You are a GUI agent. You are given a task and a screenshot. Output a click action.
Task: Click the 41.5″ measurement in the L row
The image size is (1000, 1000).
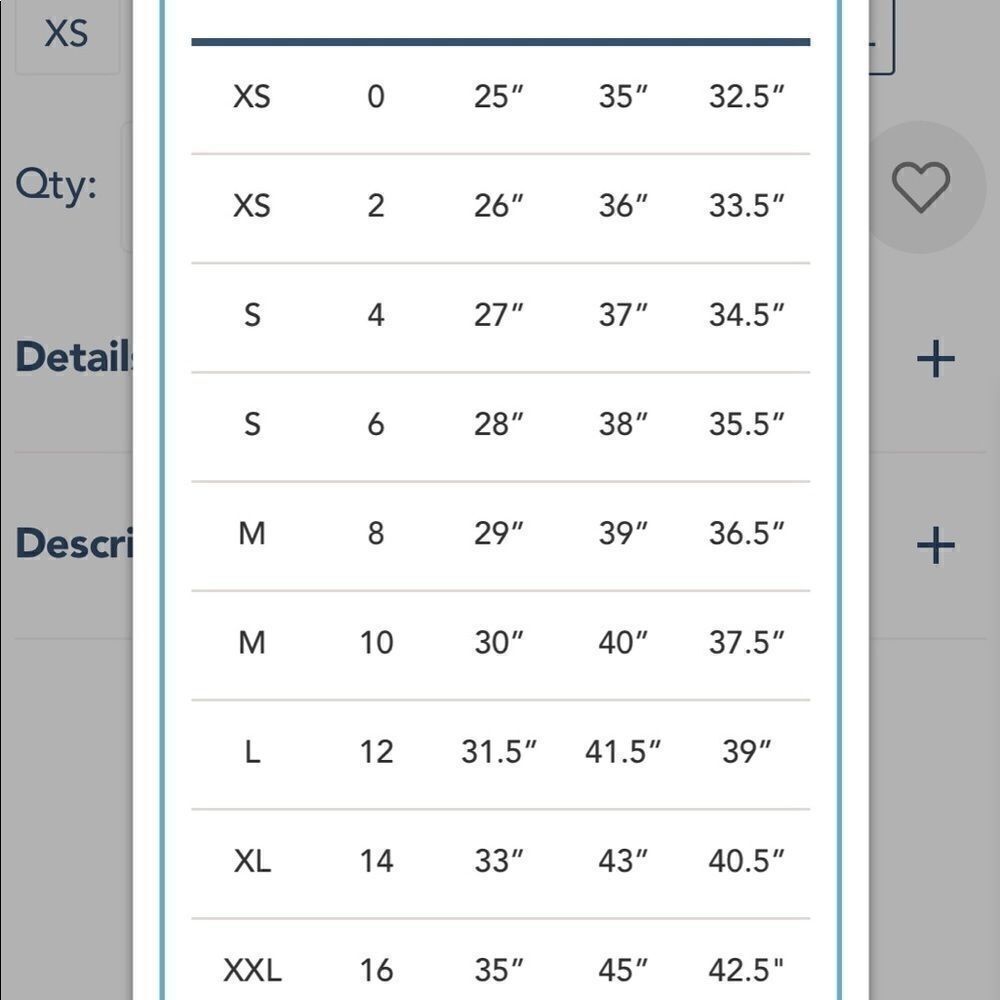(x=623, y=751)
